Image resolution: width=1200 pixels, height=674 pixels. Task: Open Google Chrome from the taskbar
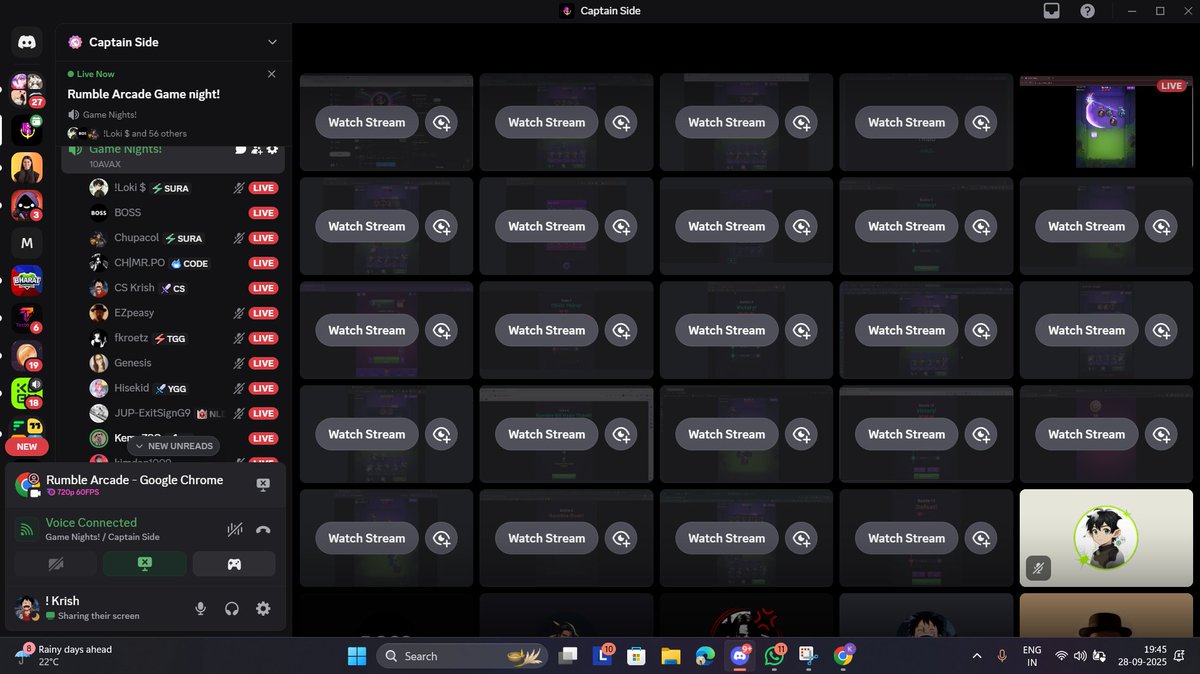tap(845, 656)
